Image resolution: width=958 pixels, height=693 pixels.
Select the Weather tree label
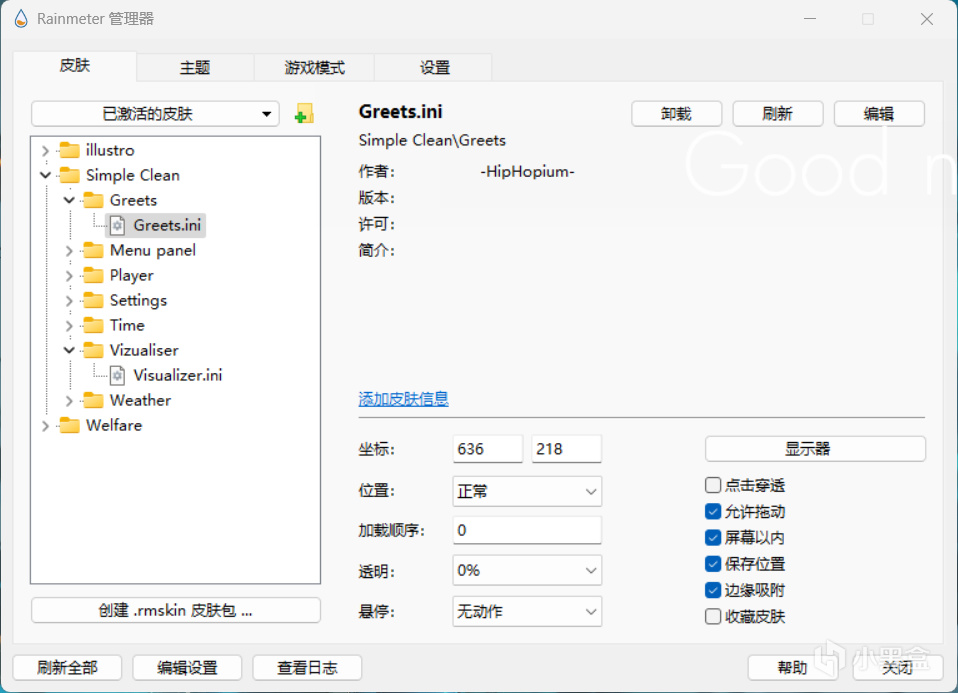pos(141,400)
